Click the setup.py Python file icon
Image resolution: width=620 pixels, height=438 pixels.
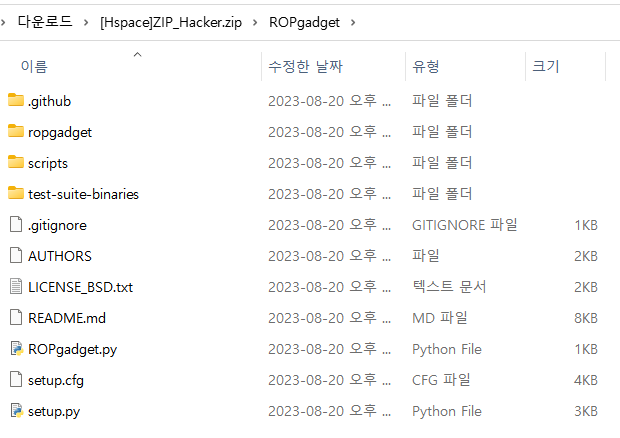[16, 411]
